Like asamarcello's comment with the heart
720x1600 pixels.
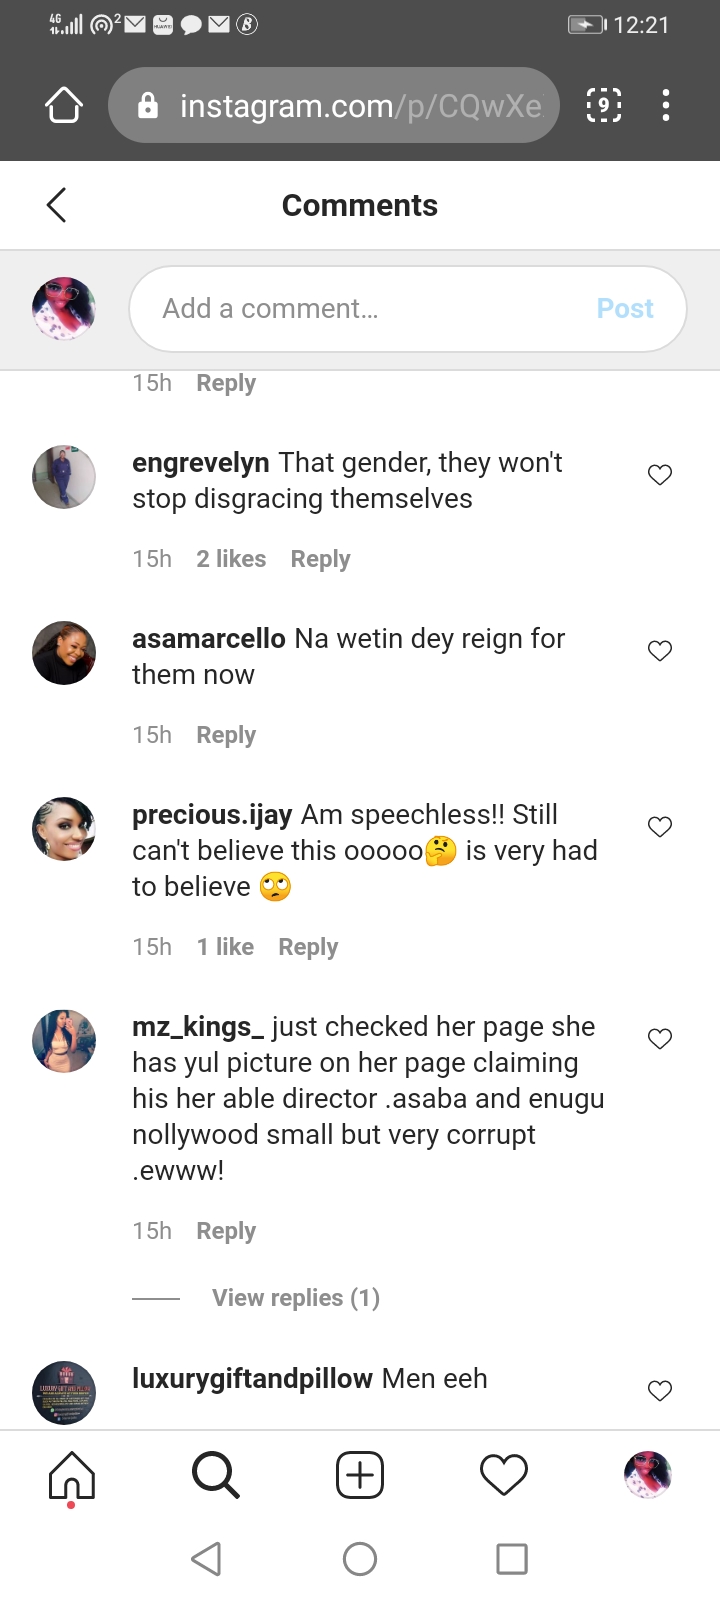pyautogui.click(x=660, y=651)
